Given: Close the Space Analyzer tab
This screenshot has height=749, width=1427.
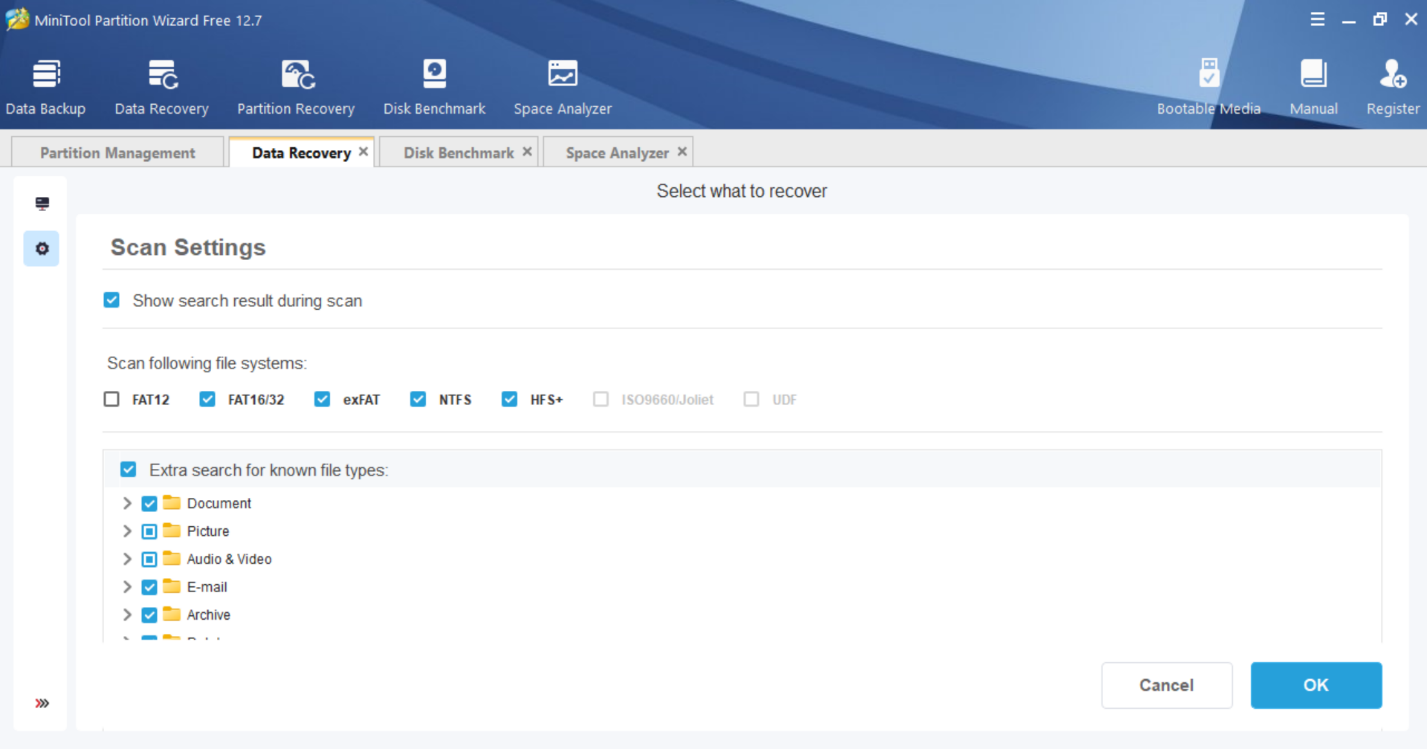Looking at the screenshot, I should (682, 152).
